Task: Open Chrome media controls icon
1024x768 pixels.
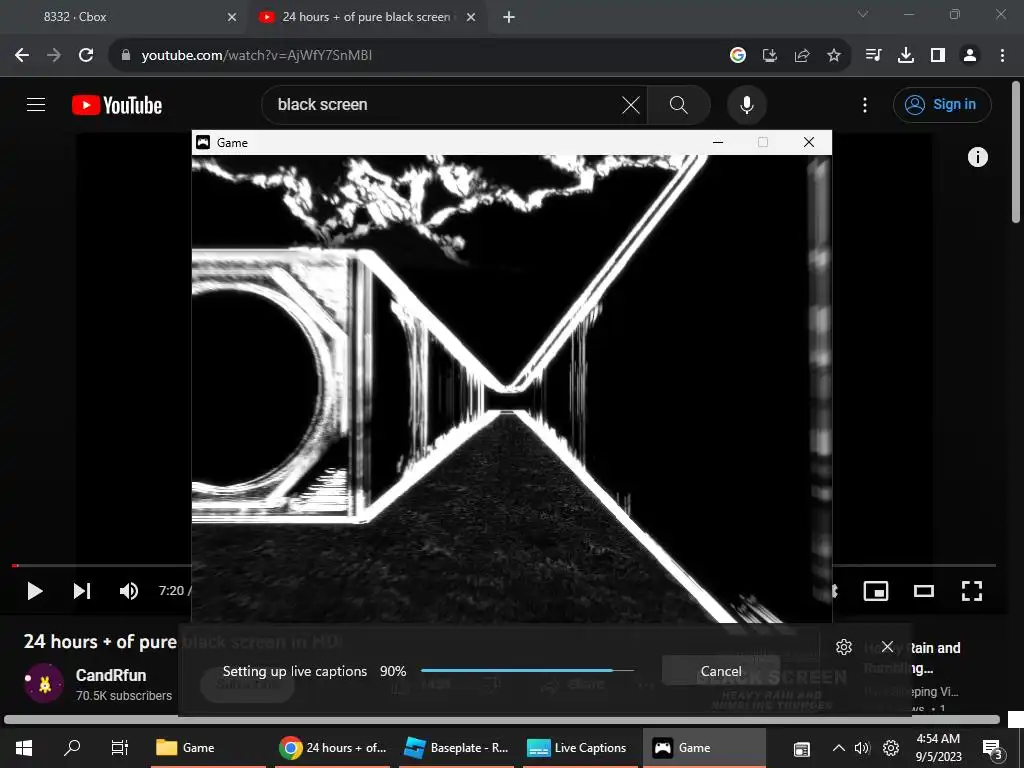Action: 873,56
